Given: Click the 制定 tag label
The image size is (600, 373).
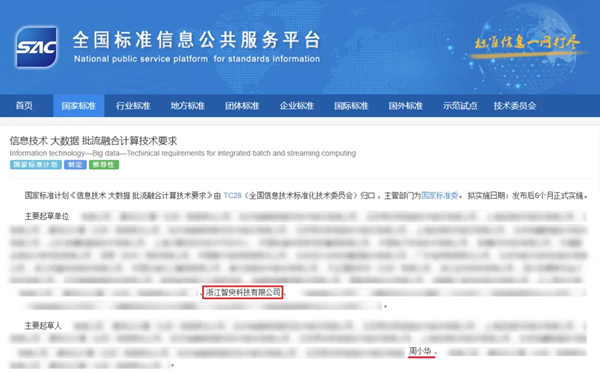Looking at the screenshot, I should [x=75, y=165].
